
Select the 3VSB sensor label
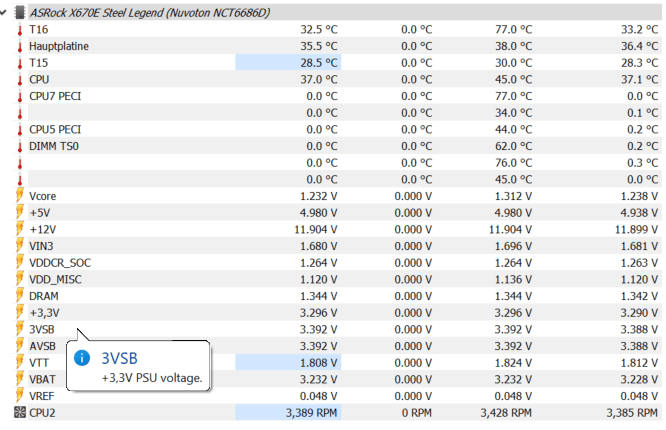[x=42, y=330]
